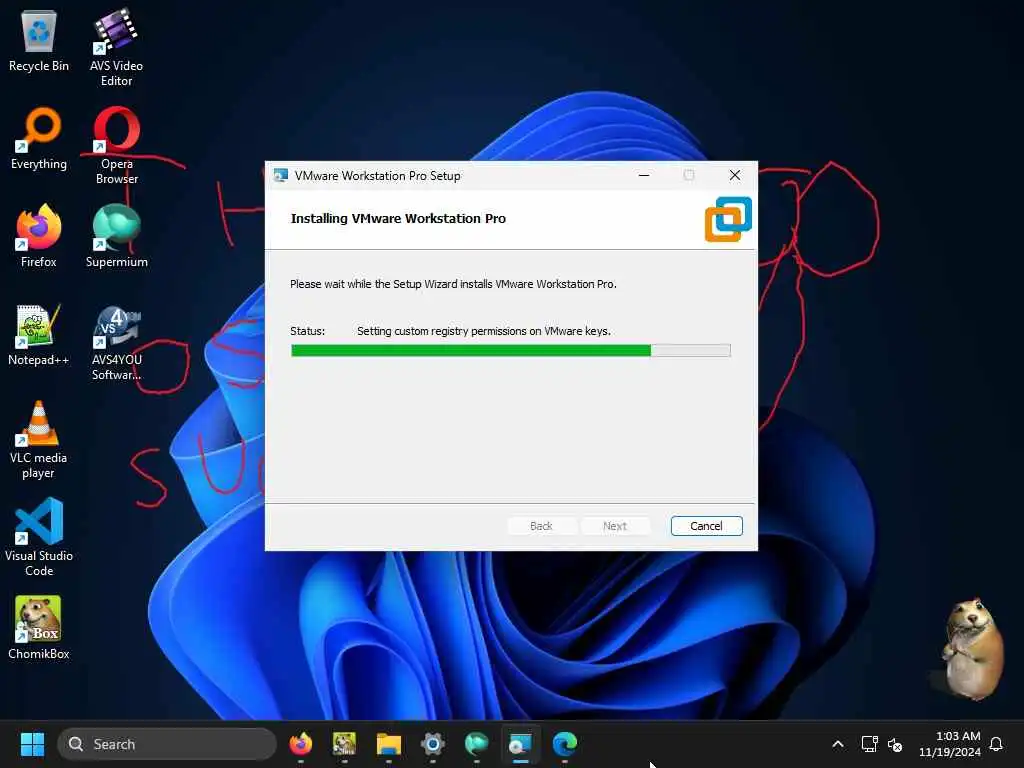1024x768 pixels.
Task: Open the beaver app in taskbar
Action: [344, 744]
